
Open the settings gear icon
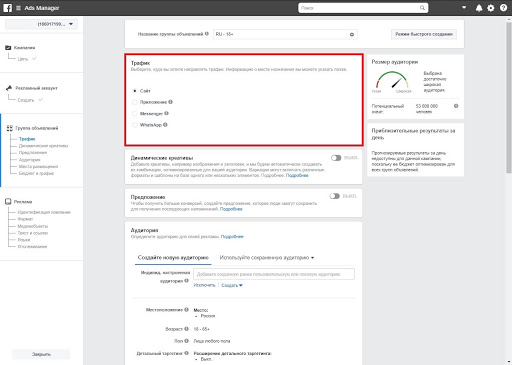coord(491,8)
